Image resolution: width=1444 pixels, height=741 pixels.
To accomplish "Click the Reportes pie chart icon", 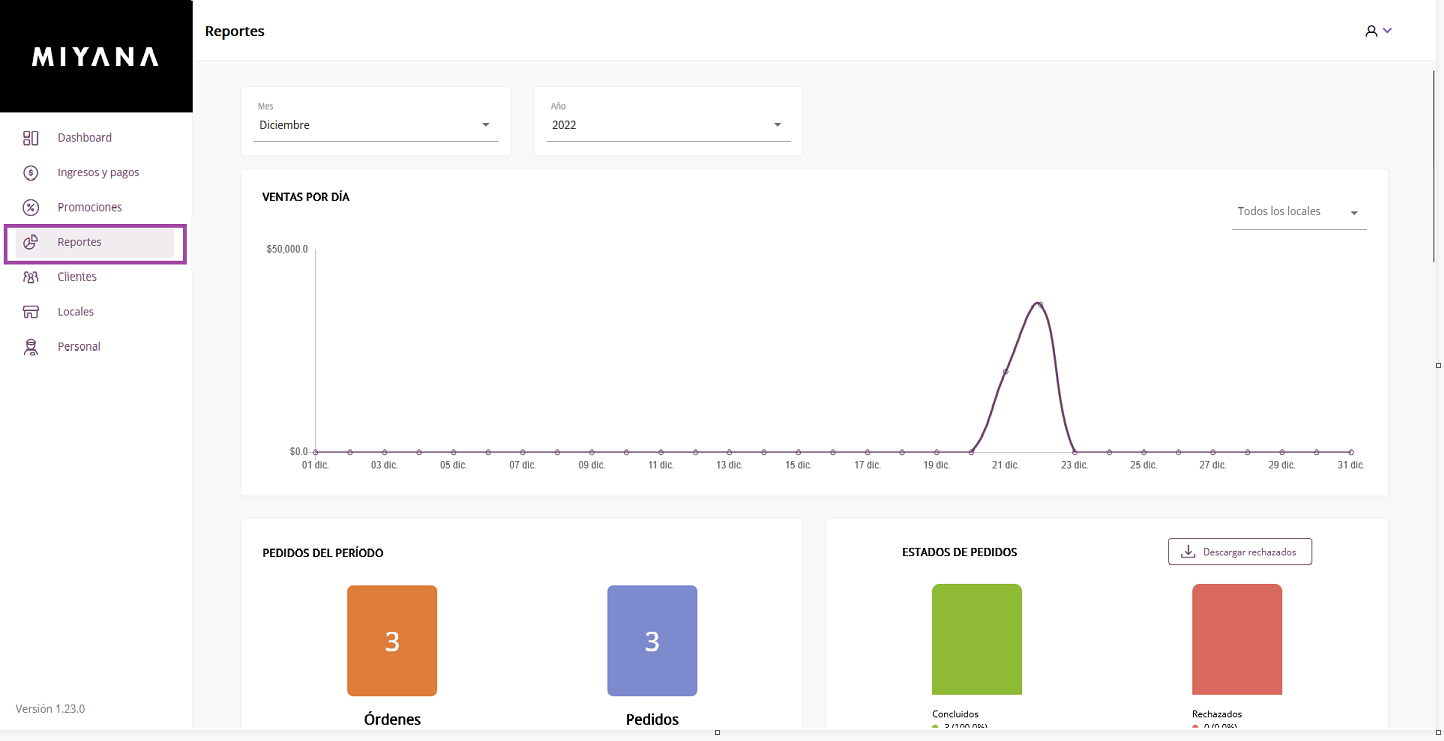I will tap(31, 242).
